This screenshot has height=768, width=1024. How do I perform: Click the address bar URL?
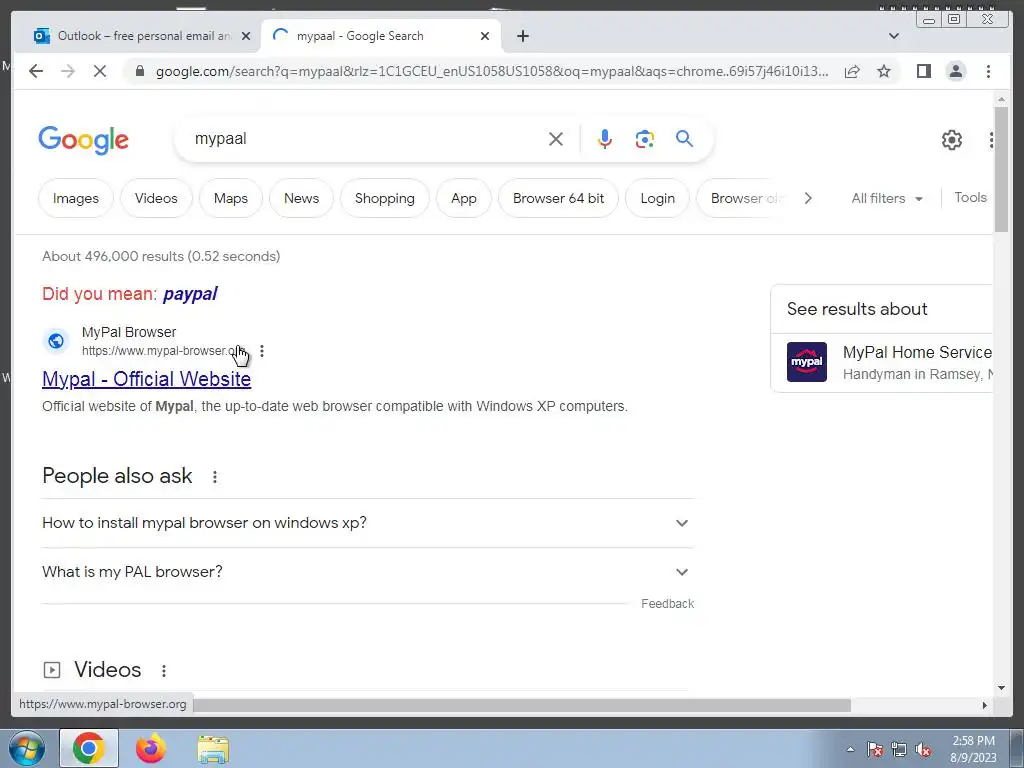492,71
